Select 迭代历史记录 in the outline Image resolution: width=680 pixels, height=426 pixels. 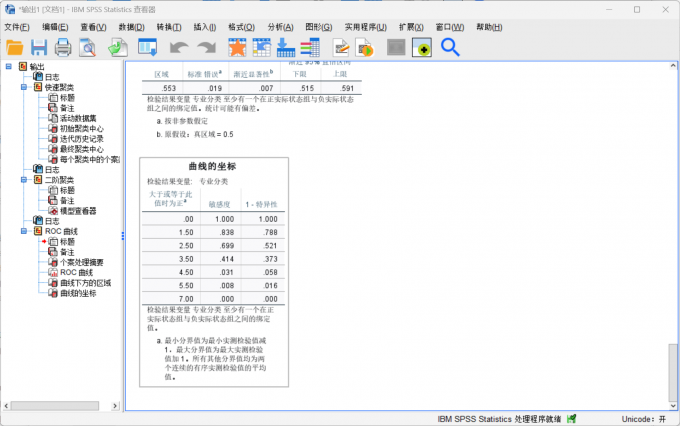coord(82,139)
